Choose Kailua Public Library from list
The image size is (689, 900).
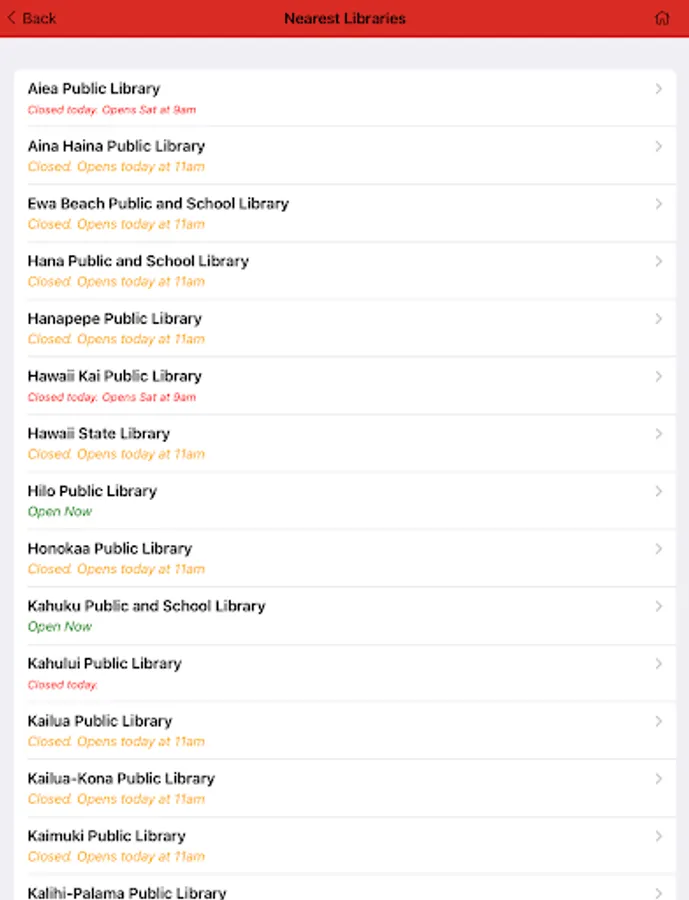pos(100,721)
